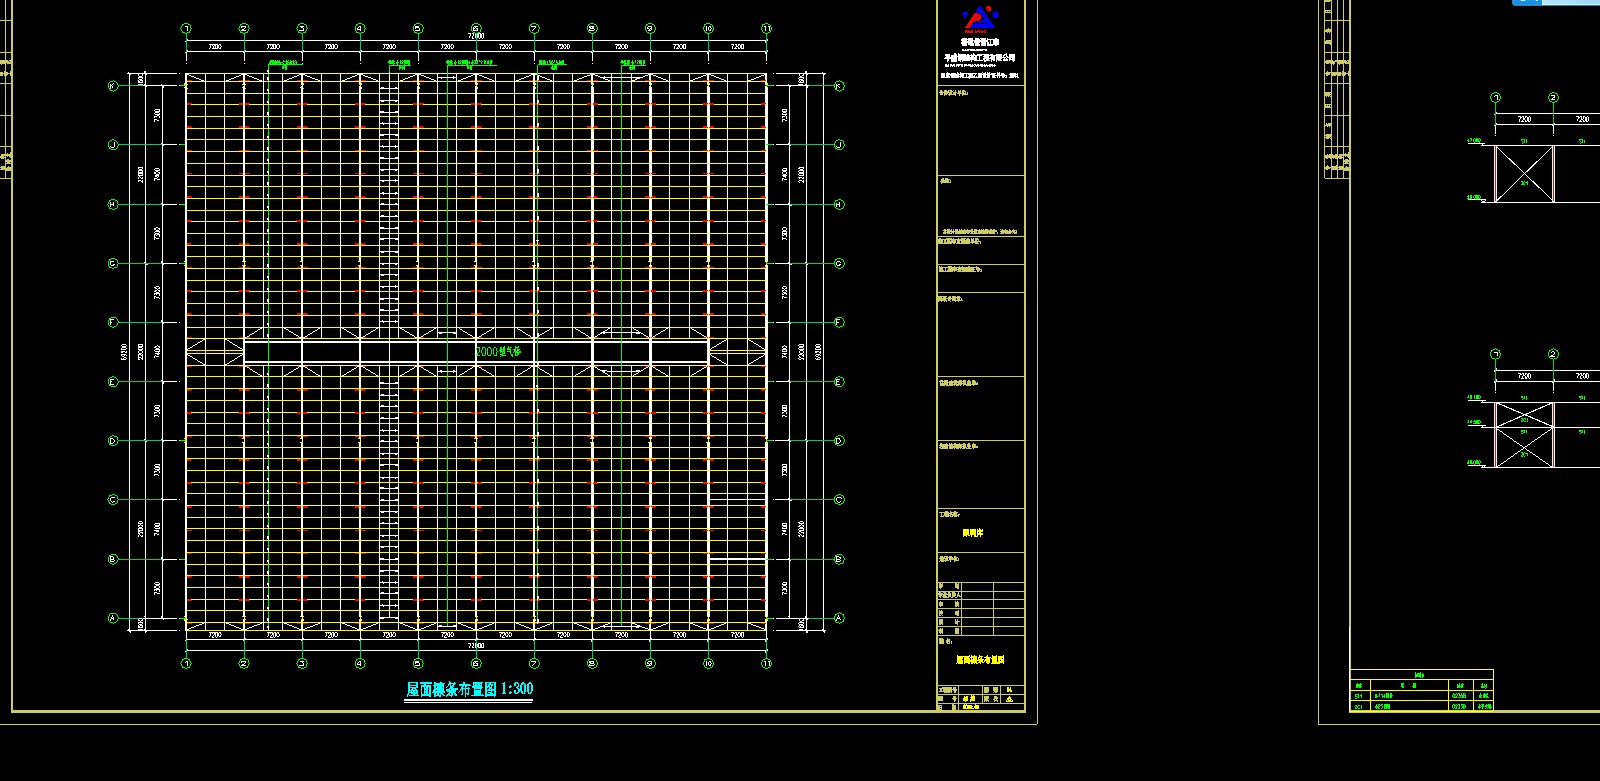Viewport: 1600px width, 781px height.
Task: Select axis bubble K on the left side
Action: (113, 86)
